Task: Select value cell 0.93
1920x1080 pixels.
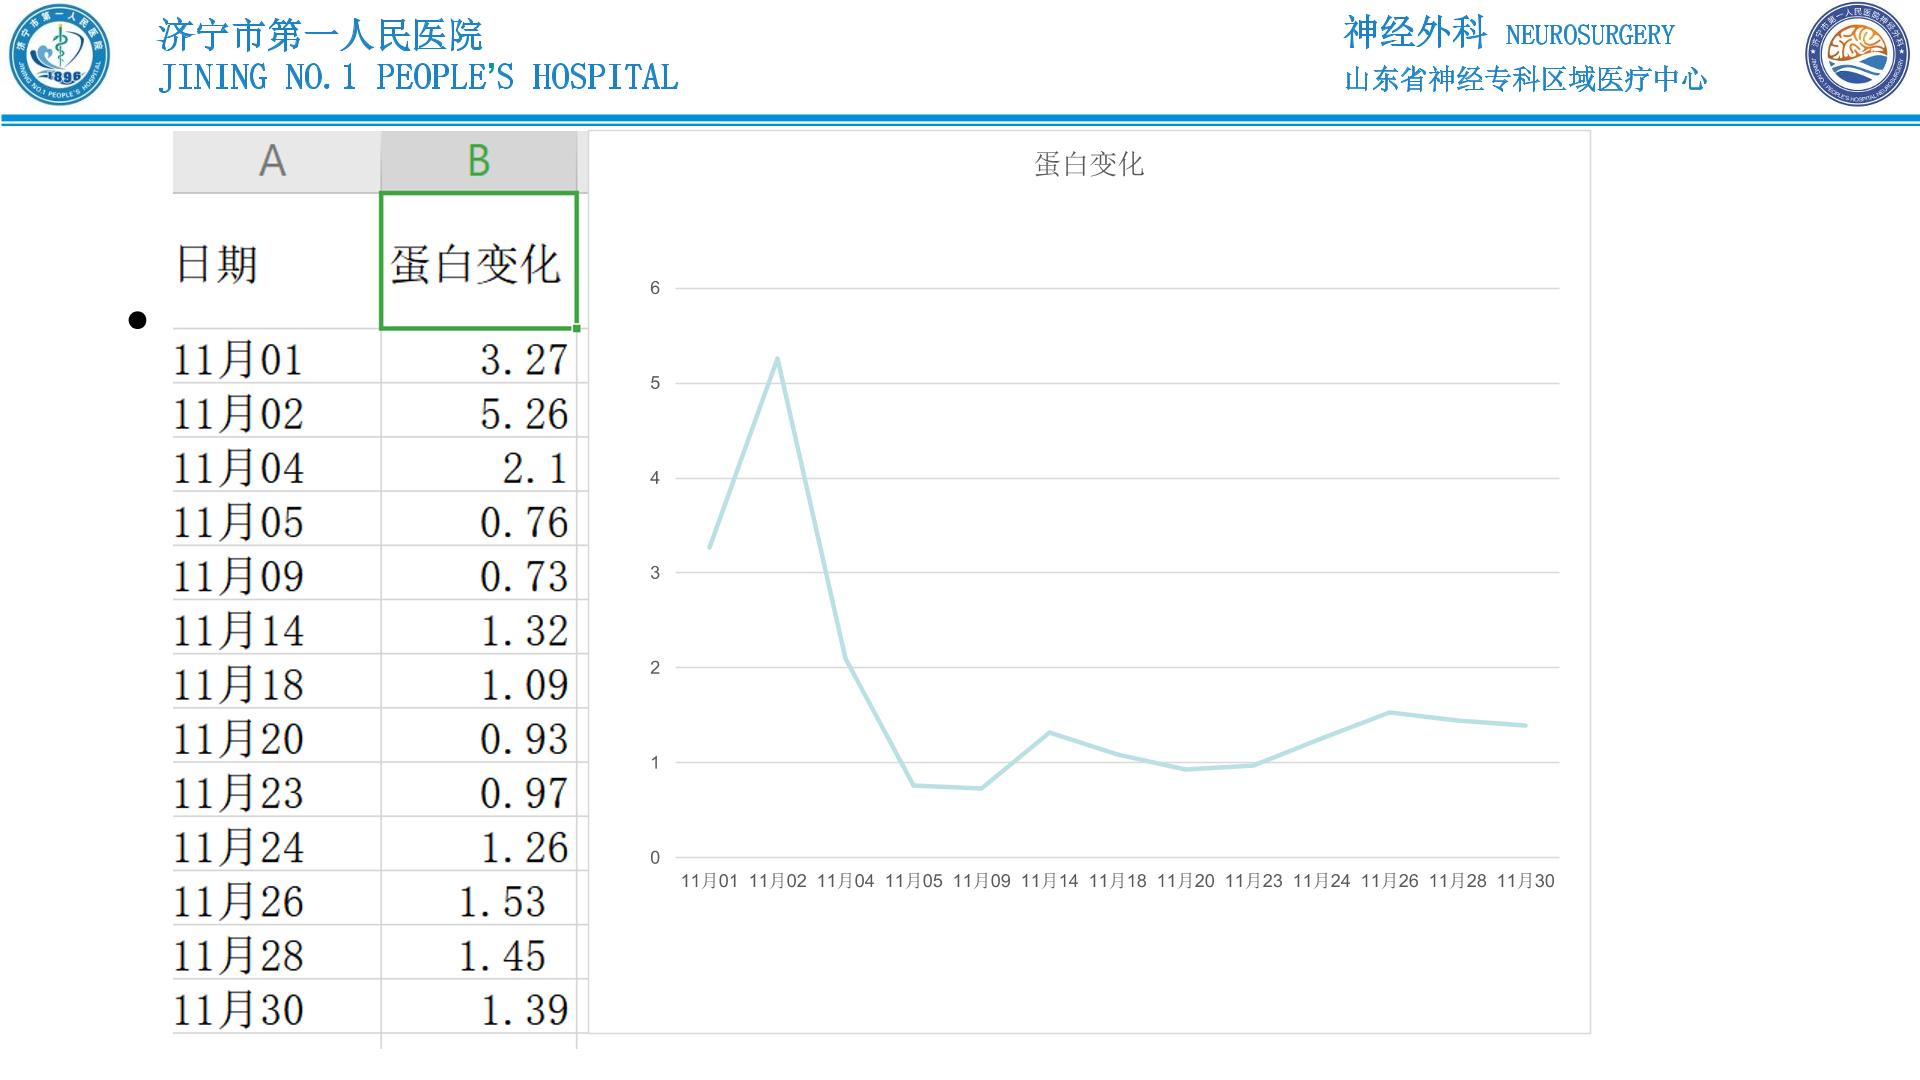Action: coord(479,736)
